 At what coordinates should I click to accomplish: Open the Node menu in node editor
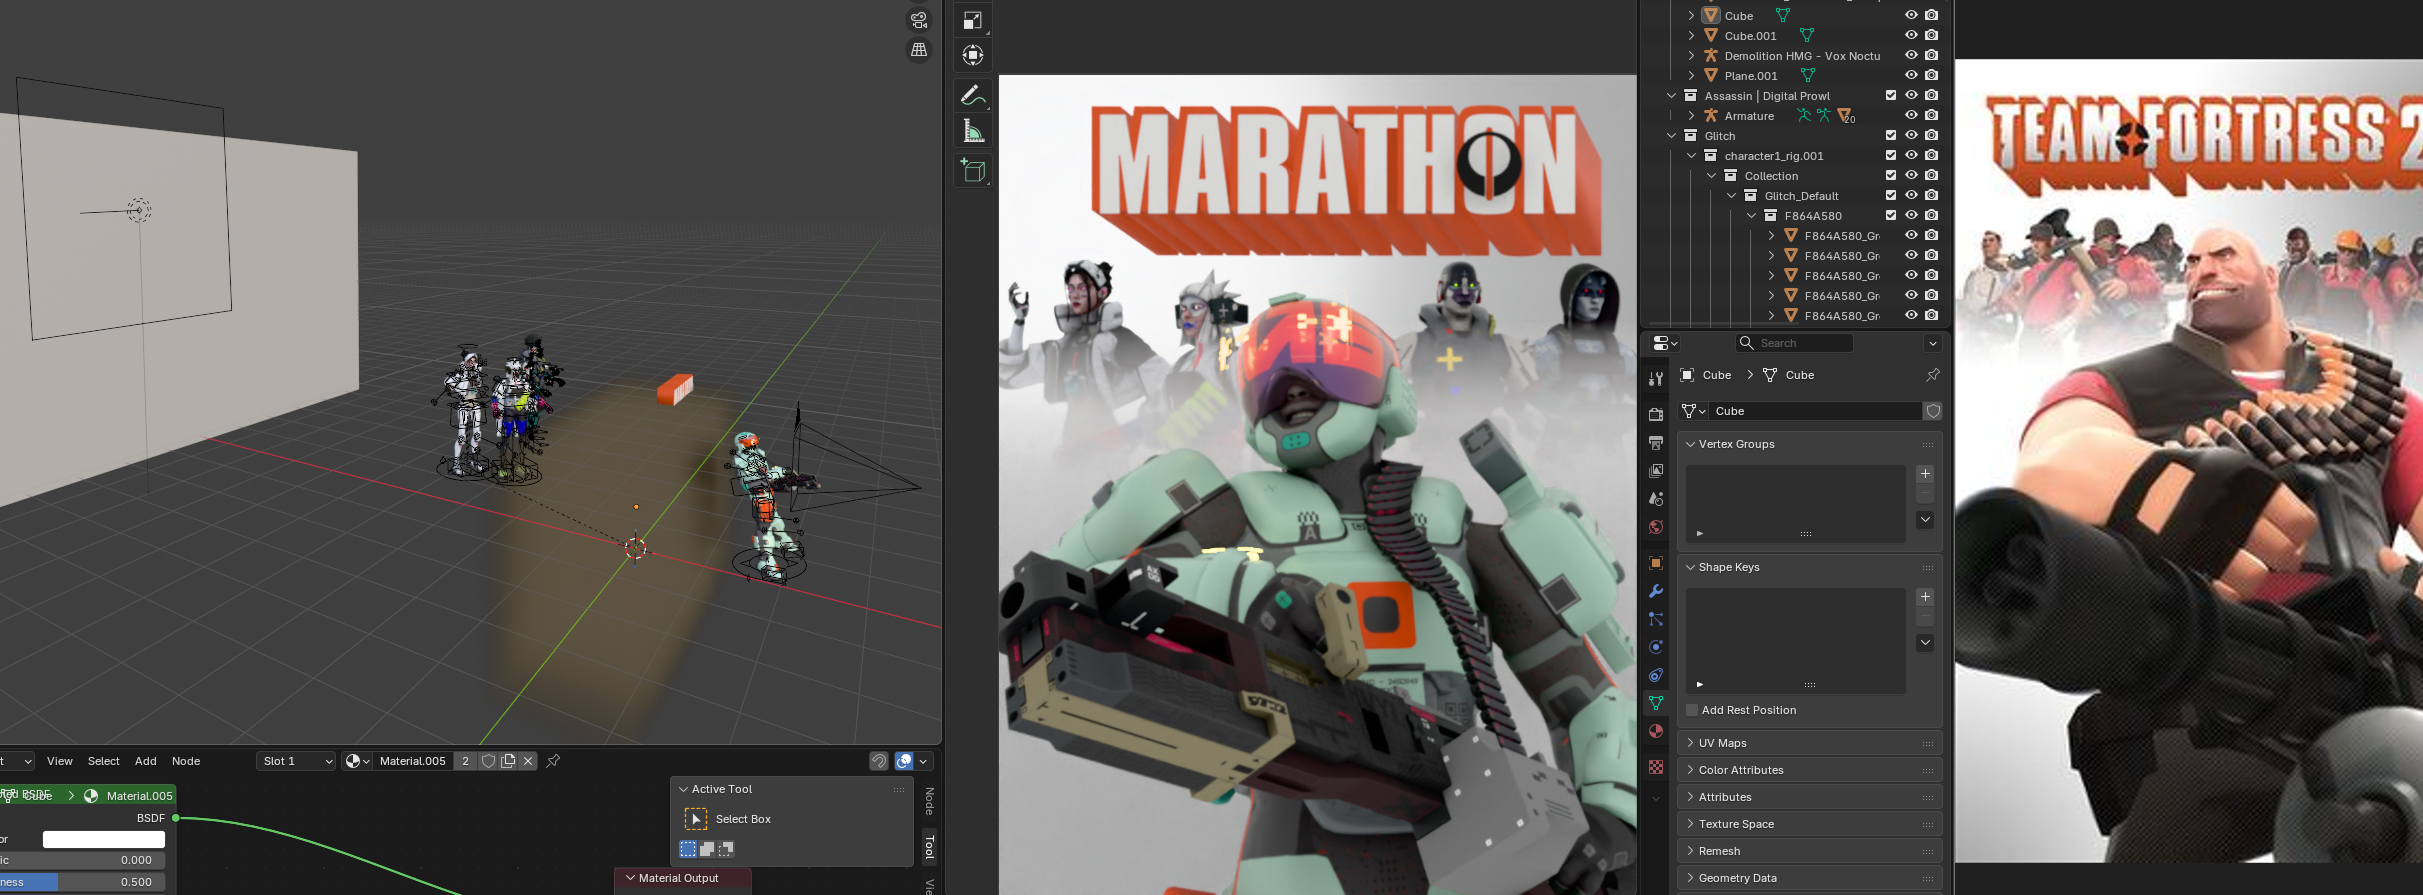coord(186,761)
